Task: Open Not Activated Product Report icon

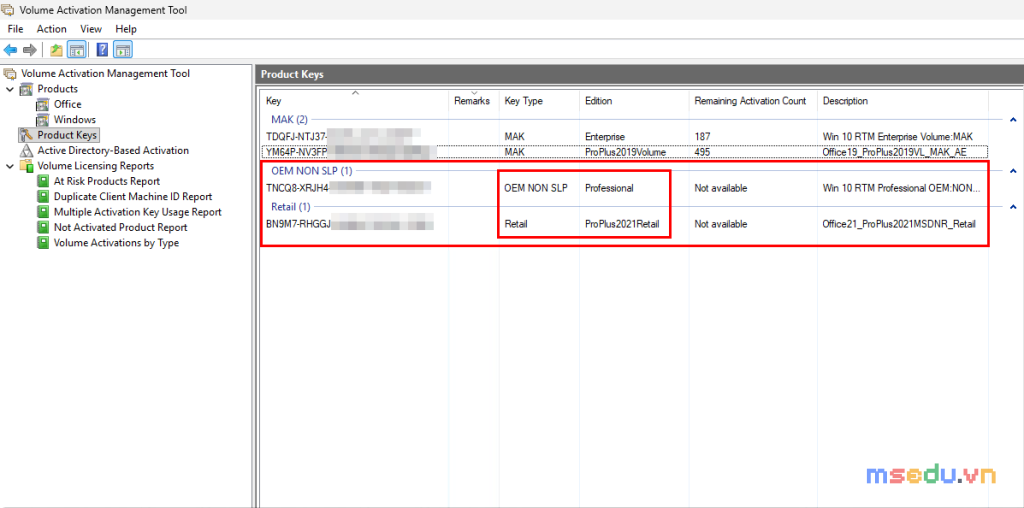Action: click(42, 227)
